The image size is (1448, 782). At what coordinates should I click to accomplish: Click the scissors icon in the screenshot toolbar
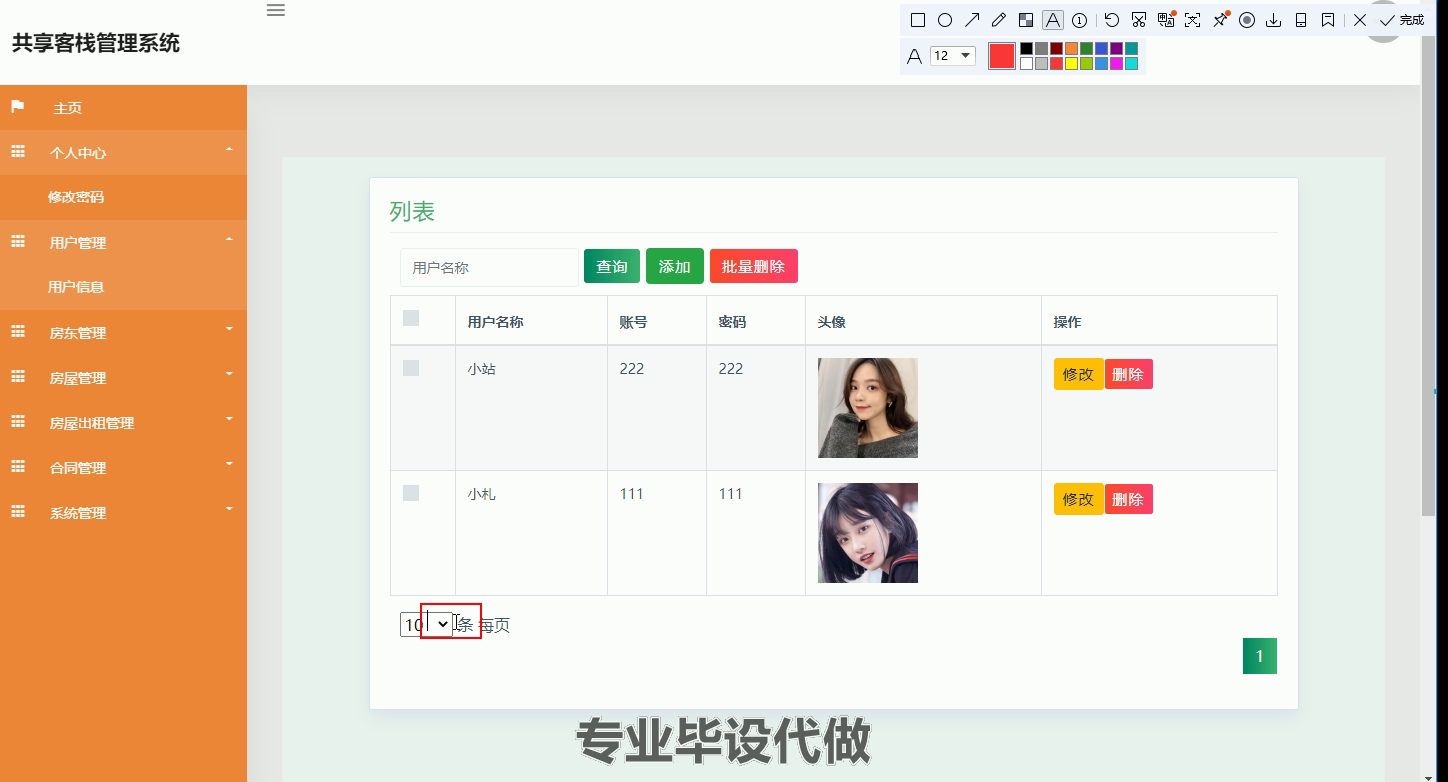tap(1139, 20)
